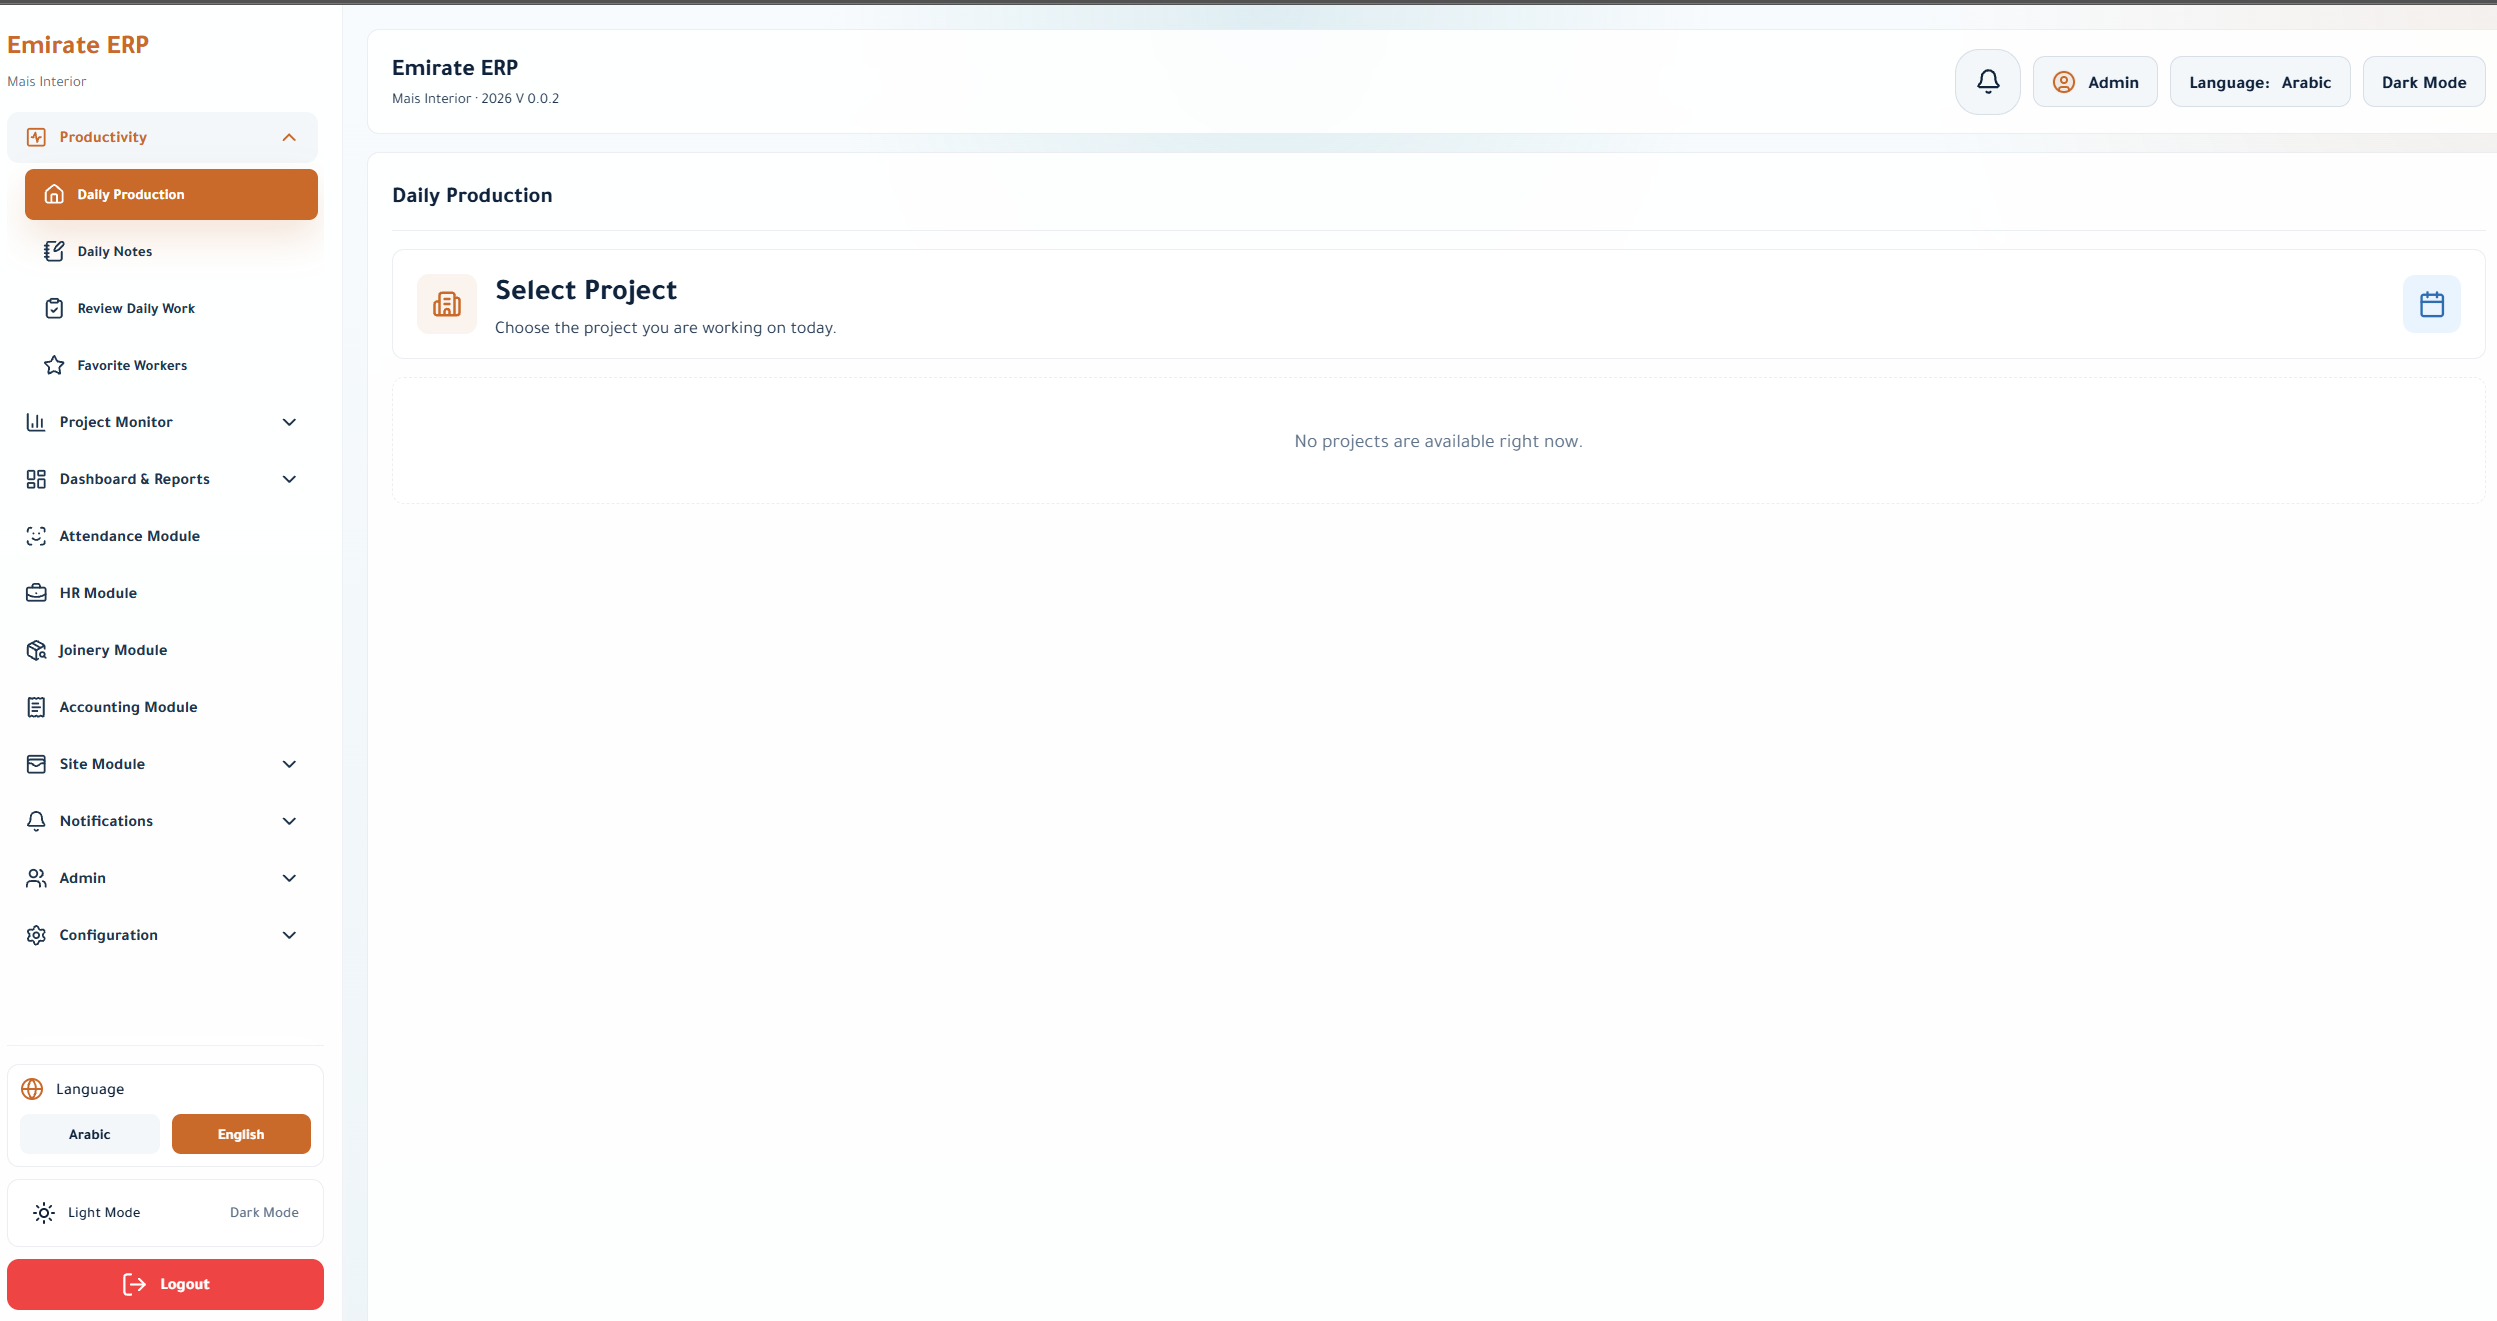Click the Favorite Workers star icon
The height and width of the screenshot is (1321, 2497).
pos(54,365)
